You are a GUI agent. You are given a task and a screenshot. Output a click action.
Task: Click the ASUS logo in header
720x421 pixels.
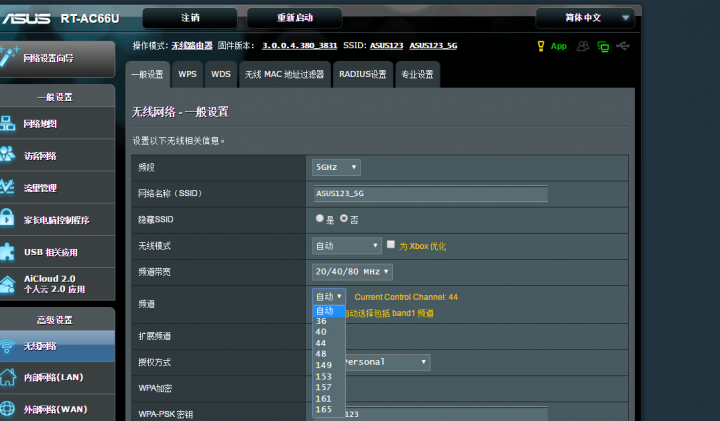click(25, 18)
